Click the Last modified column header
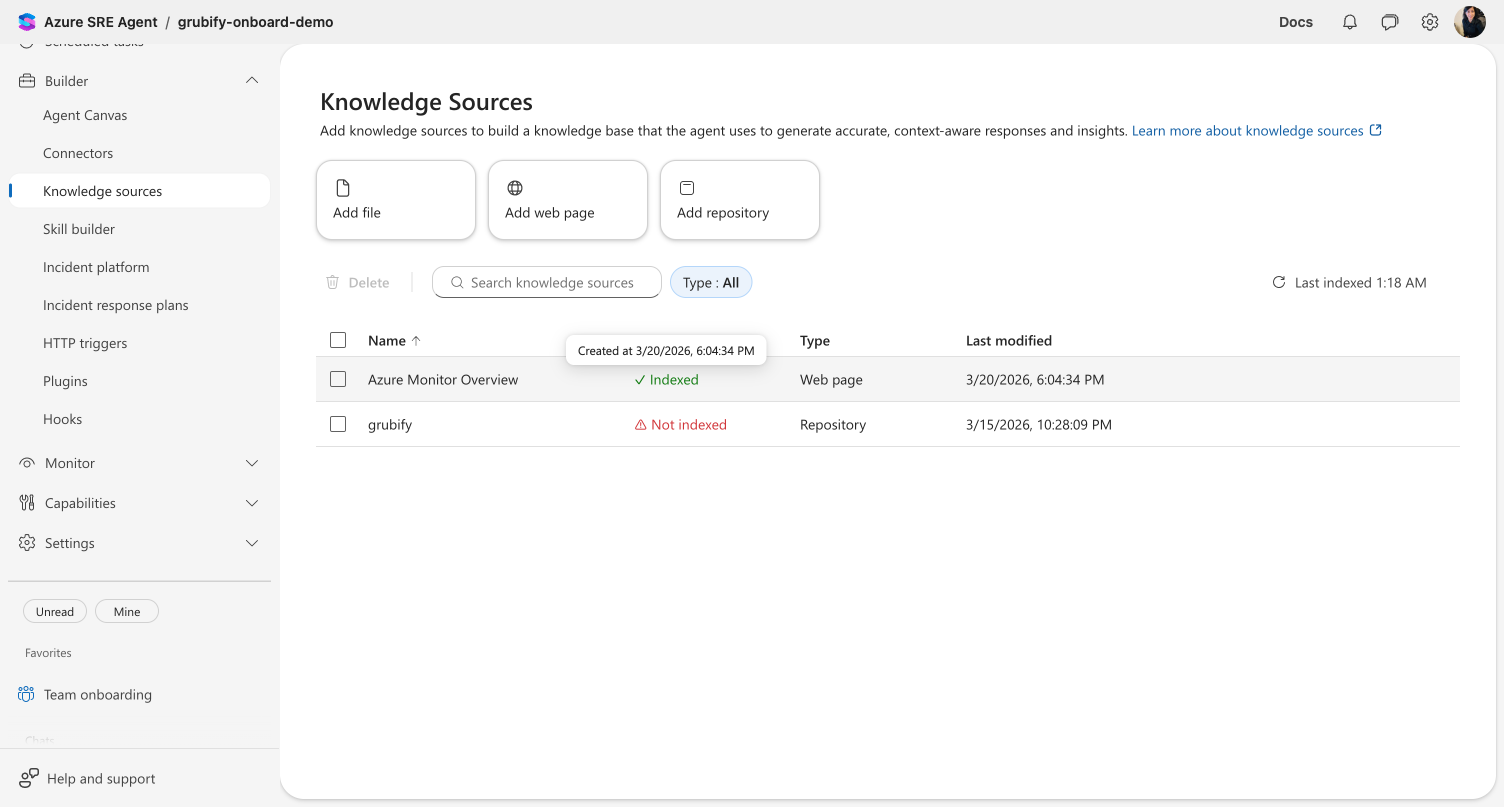 pos(1009,341)
